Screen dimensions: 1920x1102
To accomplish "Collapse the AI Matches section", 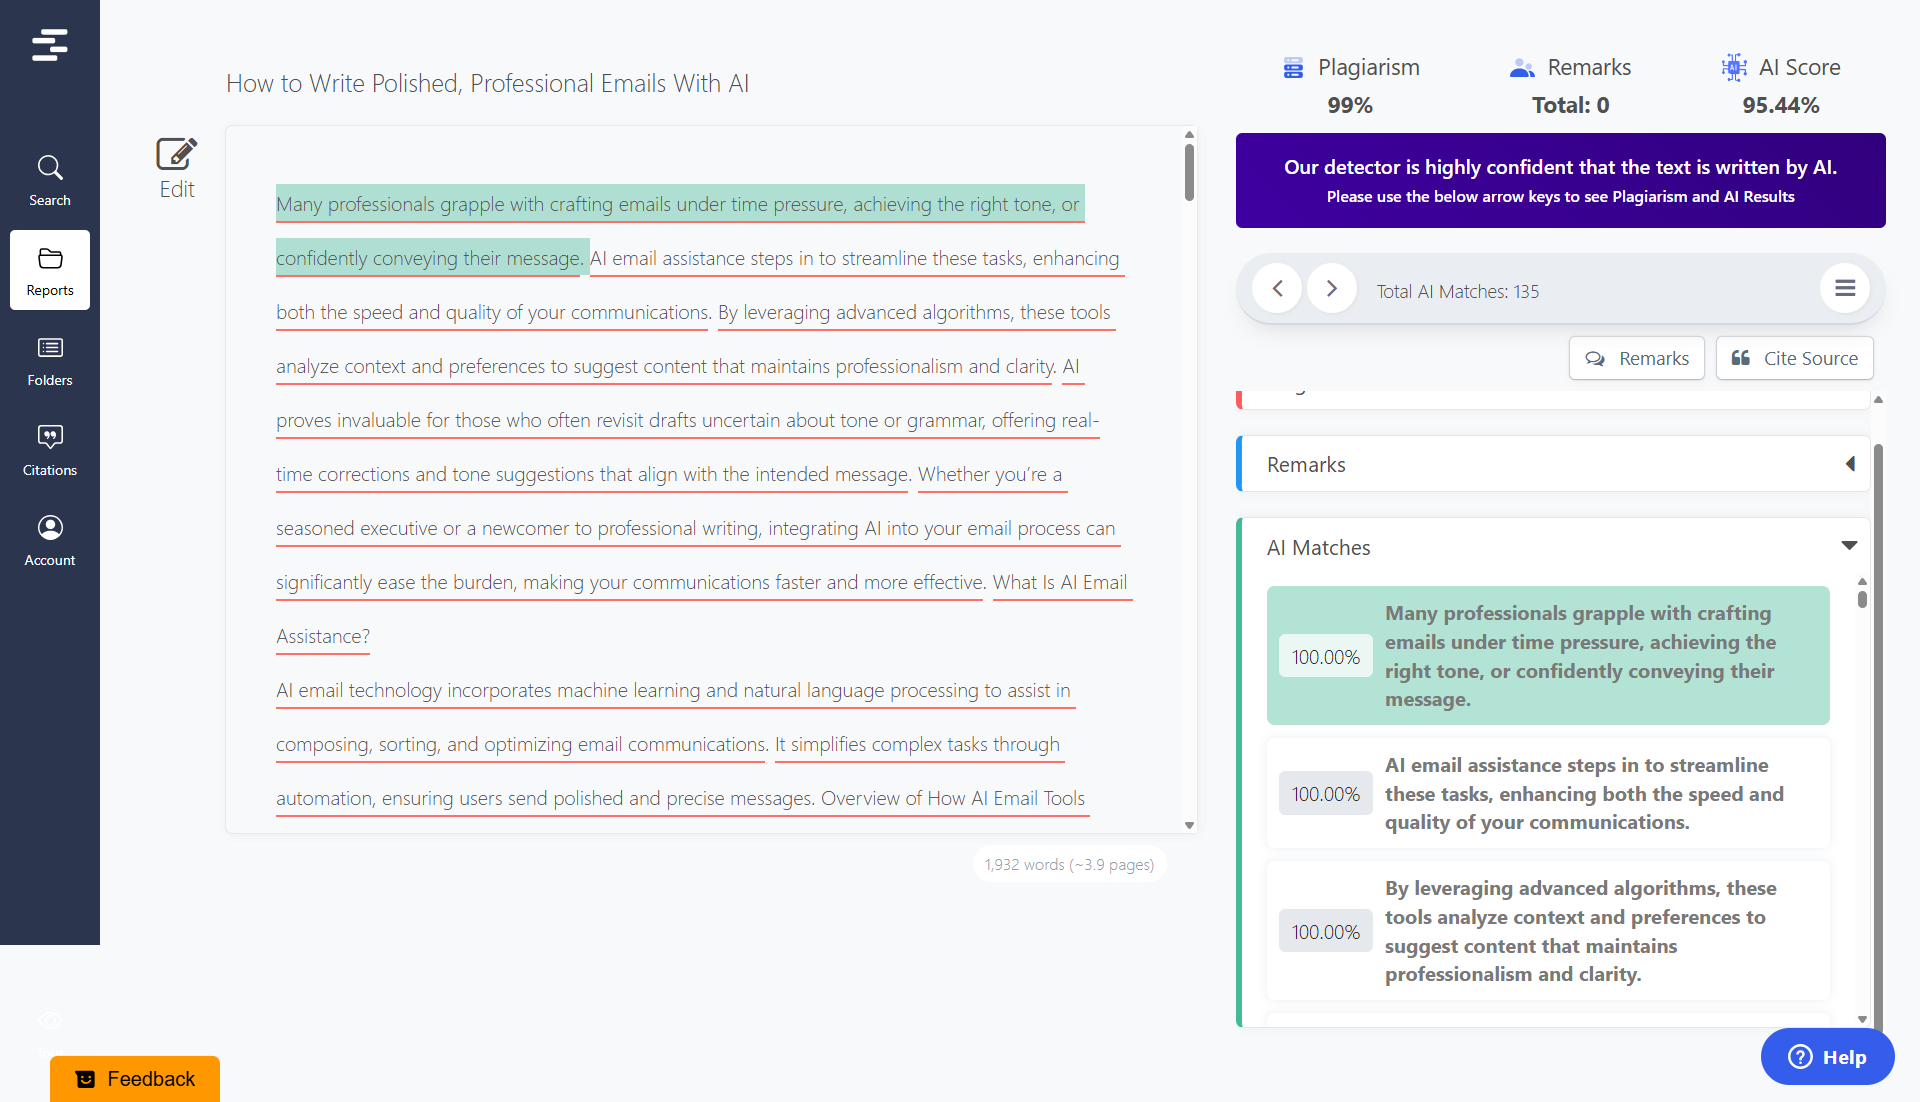I will tap(1849, 545).
